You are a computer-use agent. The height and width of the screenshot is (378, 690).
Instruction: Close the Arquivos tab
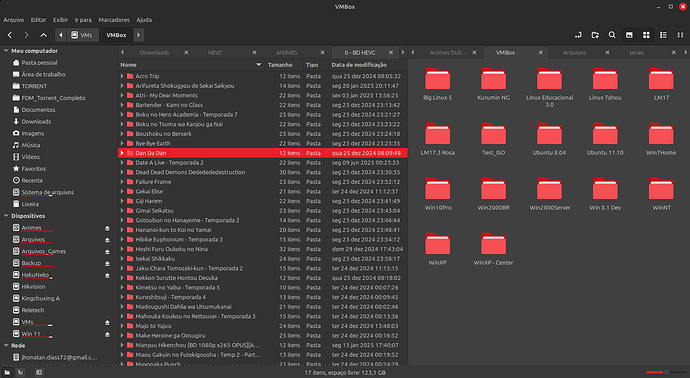607,52
